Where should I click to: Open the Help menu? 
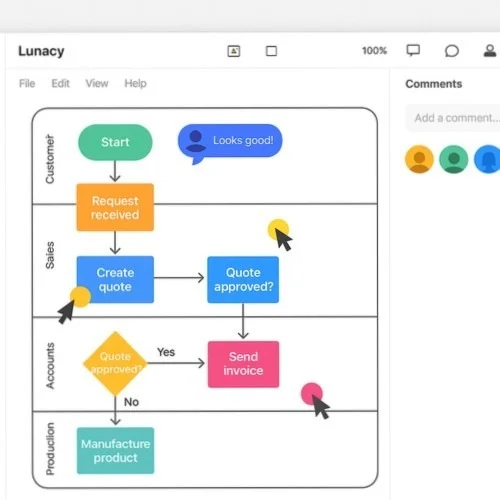(135, 83)
